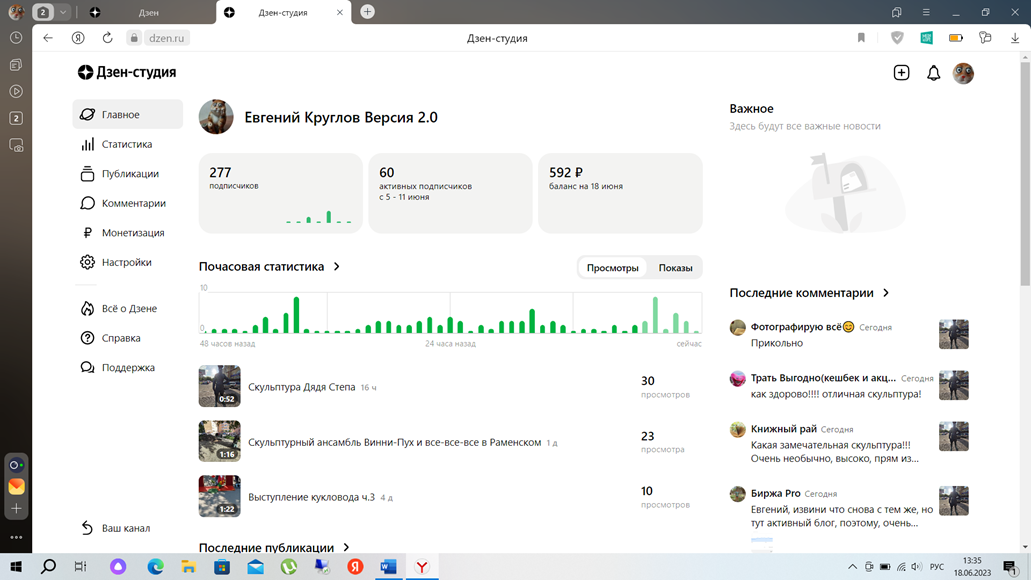Click the create publication plus icon
The width and height of the screenshot is (1031, 580).
[901, 73]
